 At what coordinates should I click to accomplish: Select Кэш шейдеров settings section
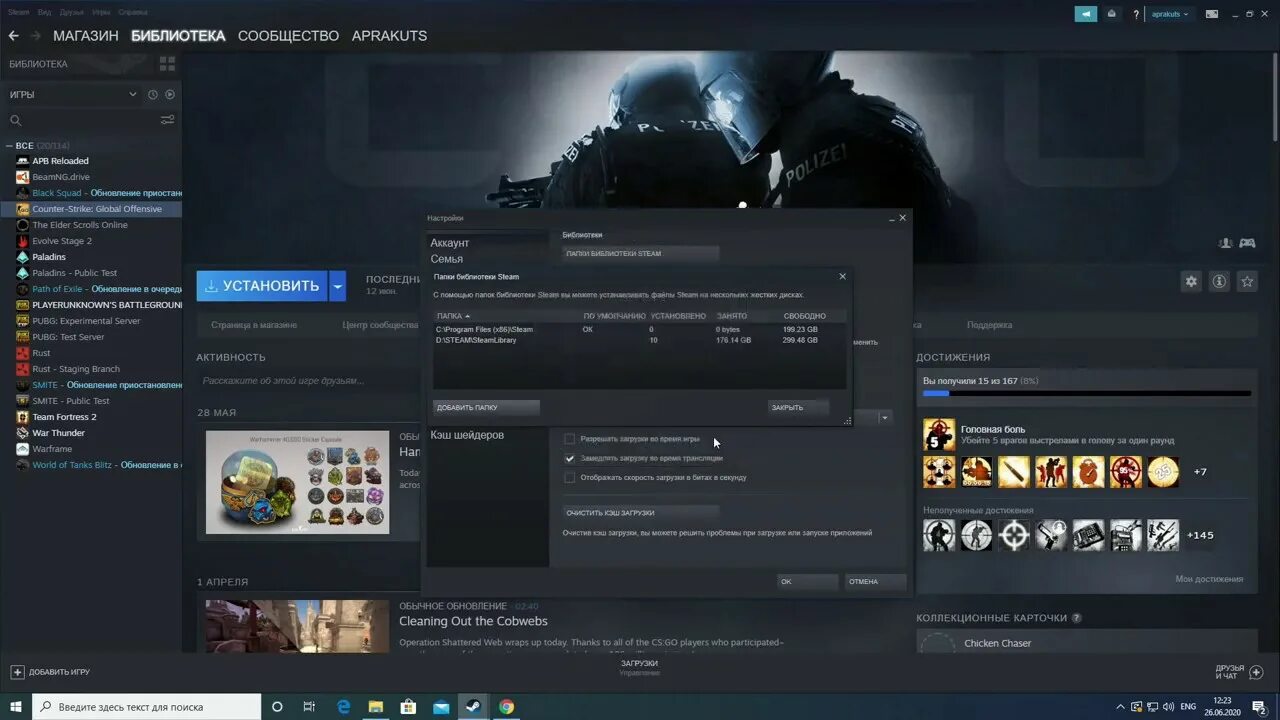(x=467, y=435)
